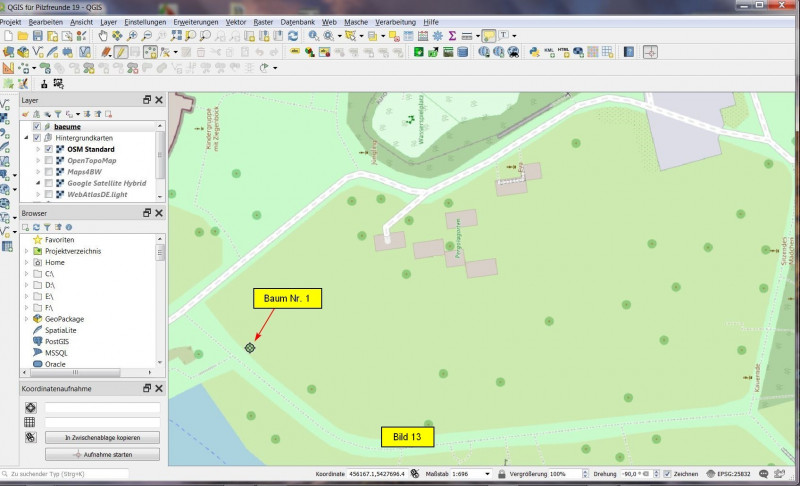Uncheck the baeume layer checkbox
Screen dimensions: 800x486
[x=37, y=127]
